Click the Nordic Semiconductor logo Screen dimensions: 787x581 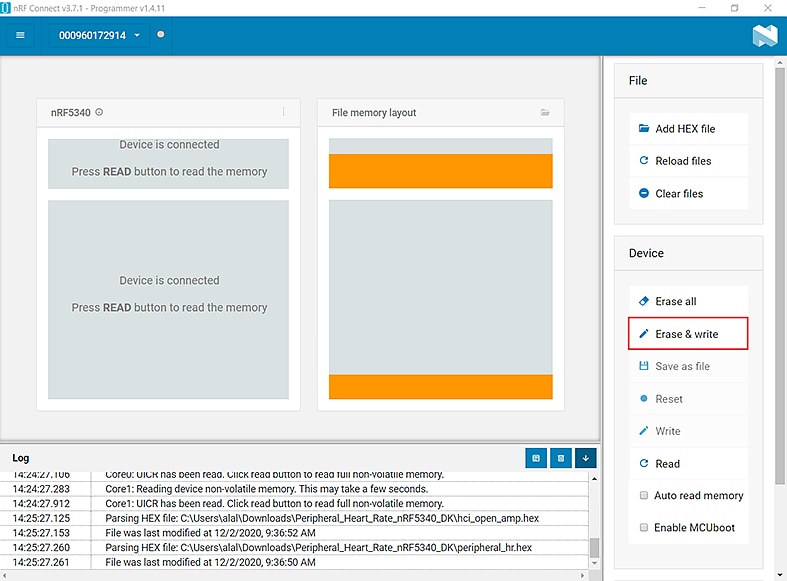[764, 36]
